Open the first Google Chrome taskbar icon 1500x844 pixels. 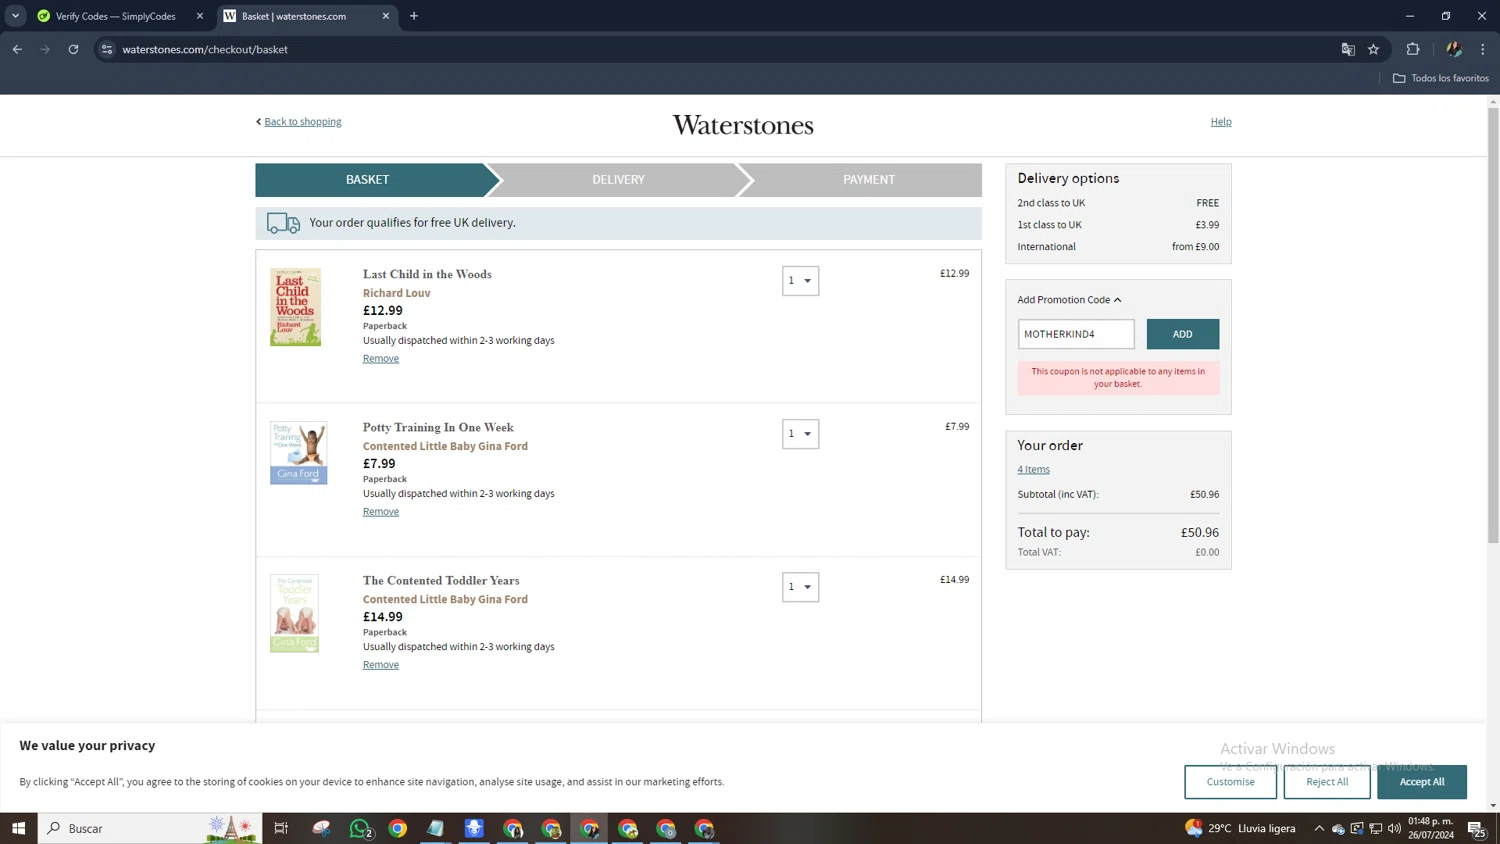tap(398, 828)
